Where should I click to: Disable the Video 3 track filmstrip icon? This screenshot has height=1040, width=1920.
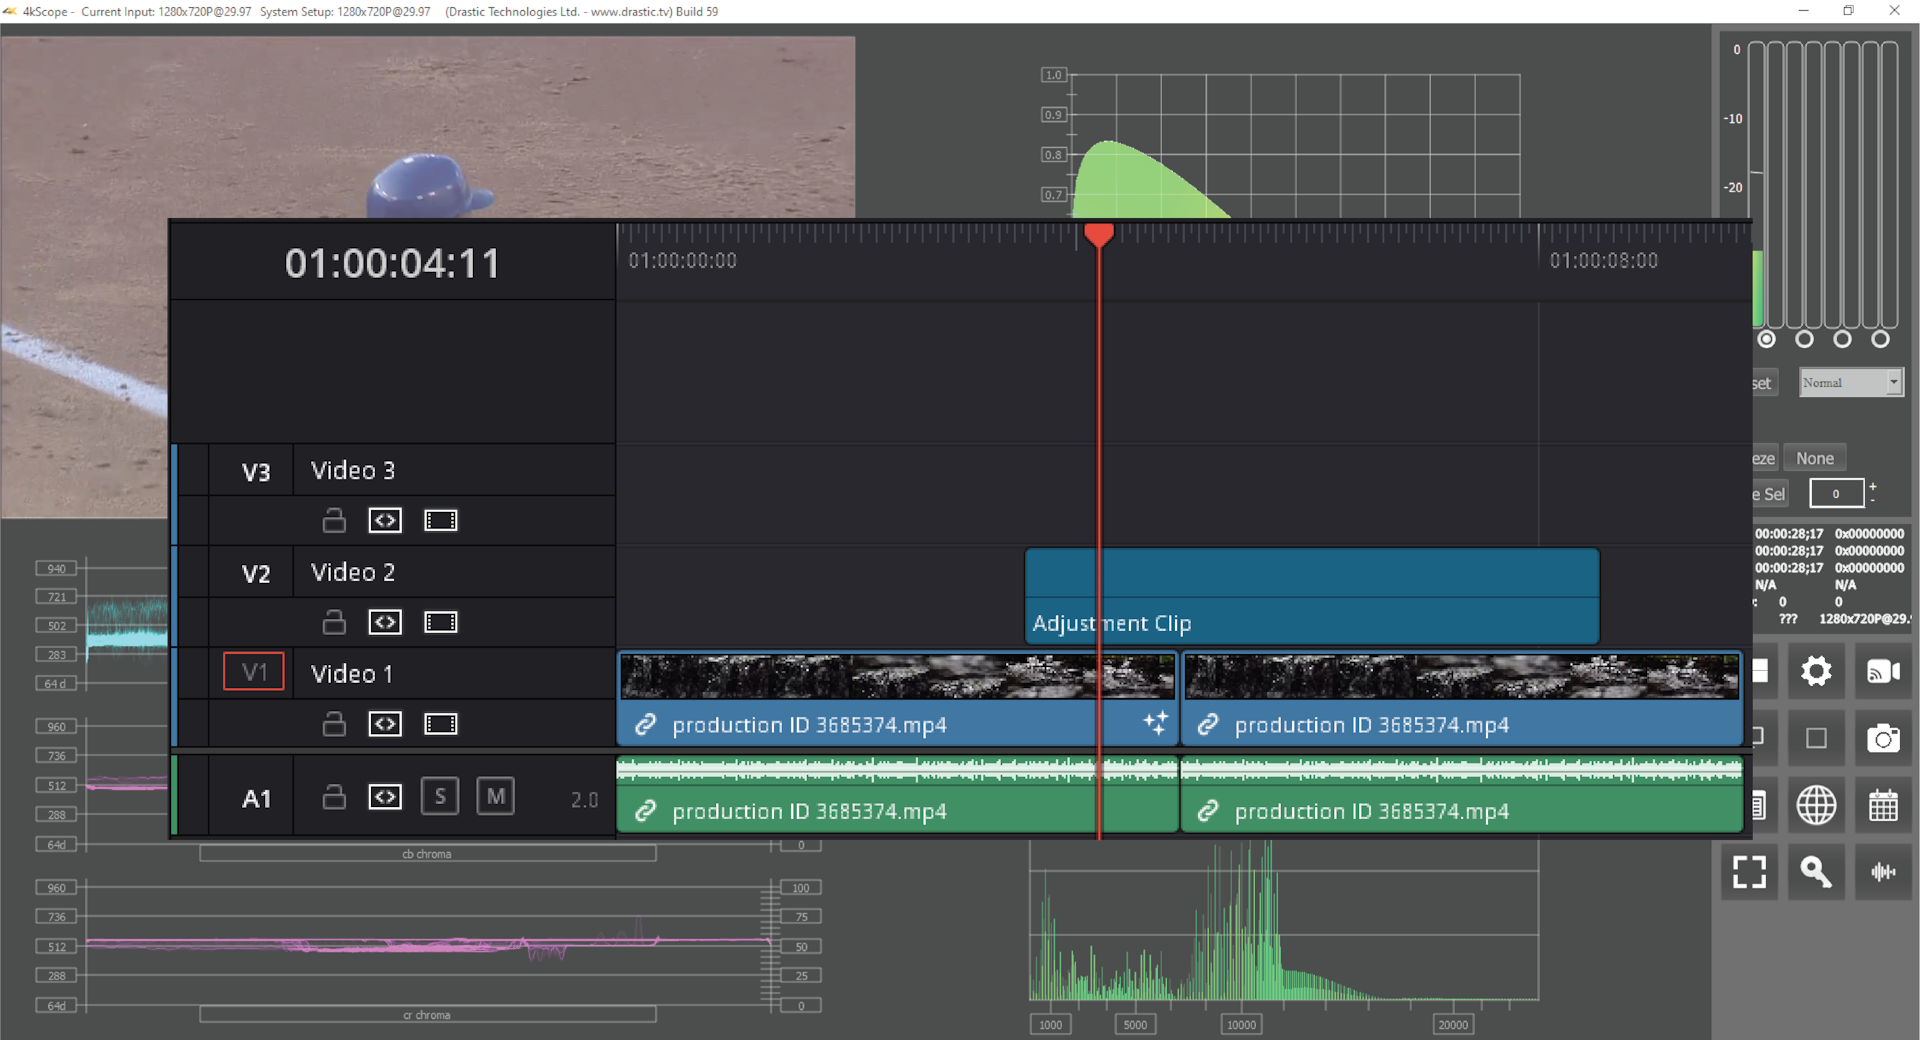441,520
